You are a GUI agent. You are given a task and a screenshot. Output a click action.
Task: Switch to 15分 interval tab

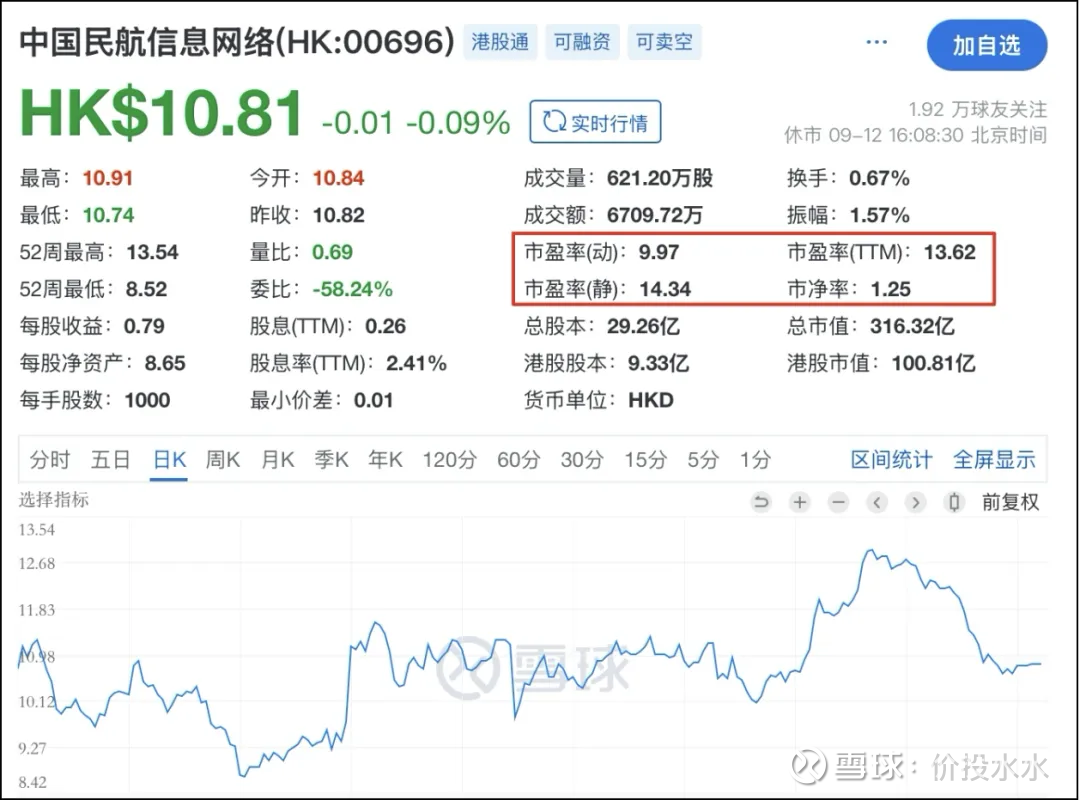(645, 459)
